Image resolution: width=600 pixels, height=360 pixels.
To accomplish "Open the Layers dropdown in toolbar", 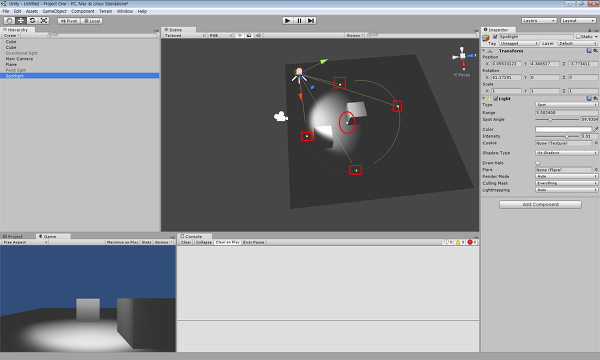I will tap(539, 21).
